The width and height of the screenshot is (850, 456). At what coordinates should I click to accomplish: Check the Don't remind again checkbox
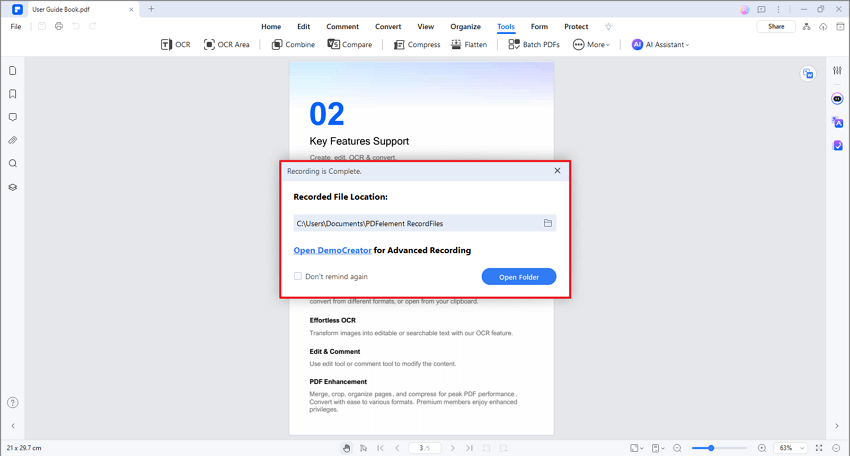tap(298, 277)
